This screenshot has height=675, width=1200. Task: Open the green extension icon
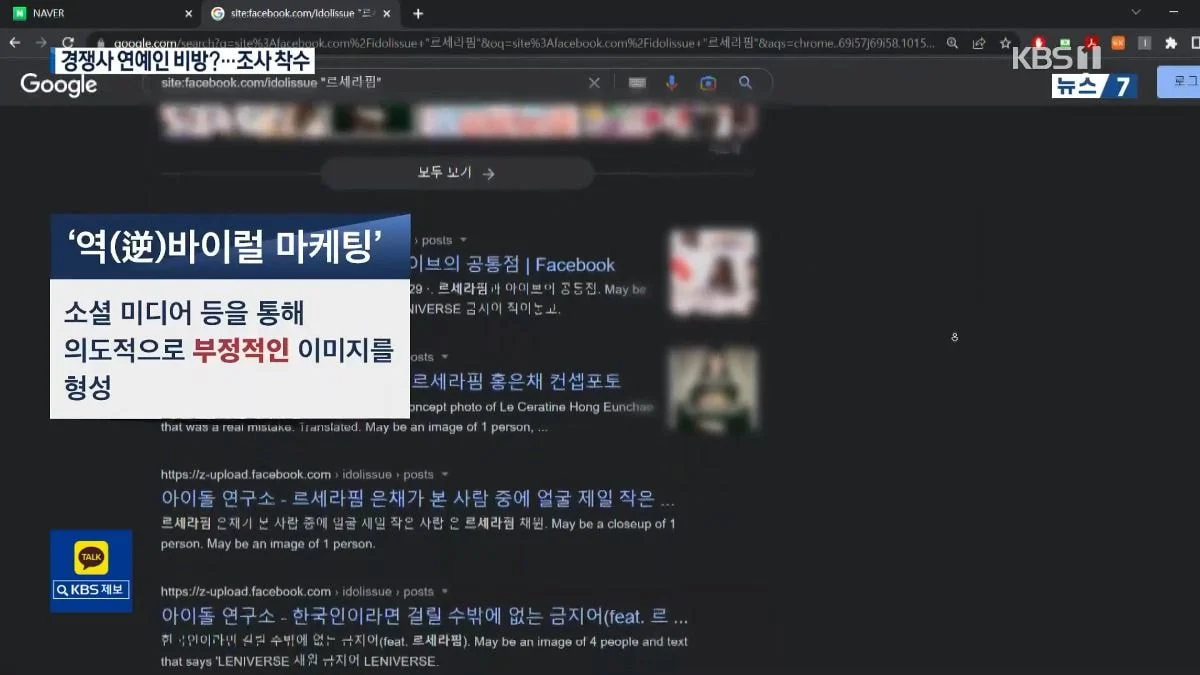(1065, 43)
